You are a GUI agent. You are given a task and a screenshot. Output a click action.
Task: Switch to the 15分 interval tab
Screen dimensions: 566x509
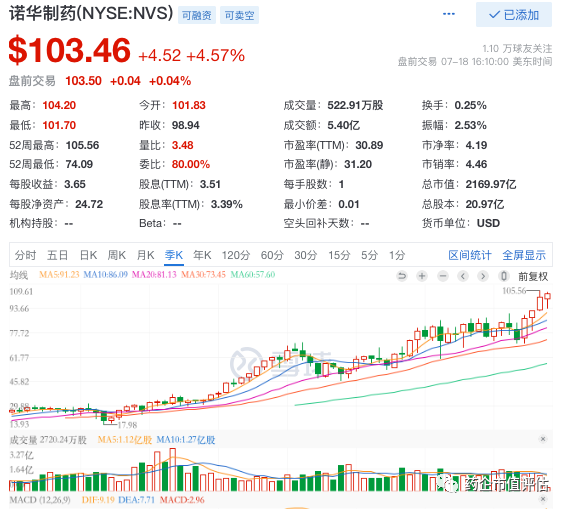click(x=339, y=255)
